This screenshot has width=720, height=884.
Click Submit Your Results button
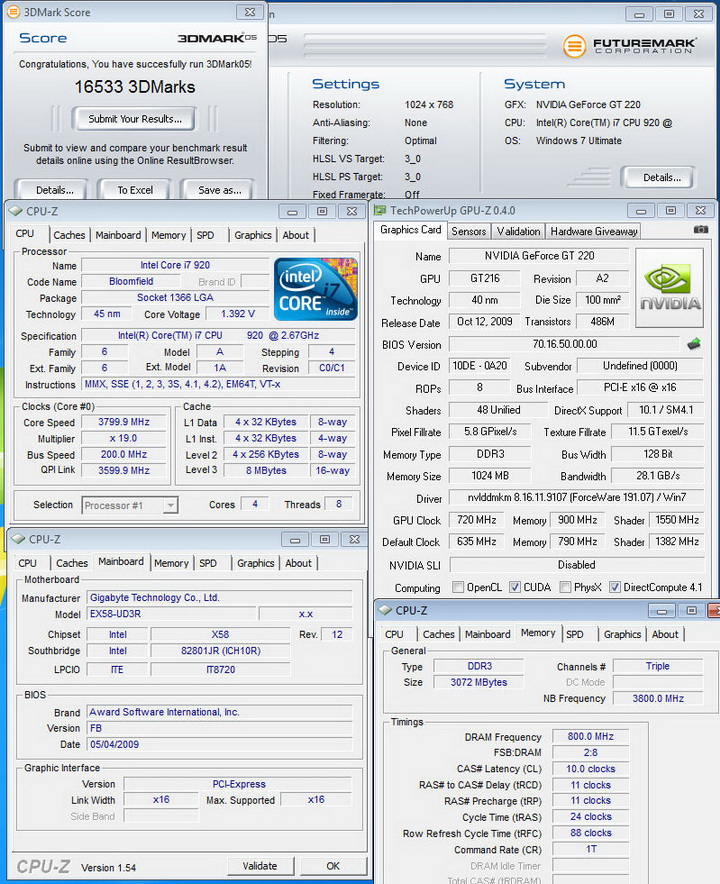click(x=135, y=119)
